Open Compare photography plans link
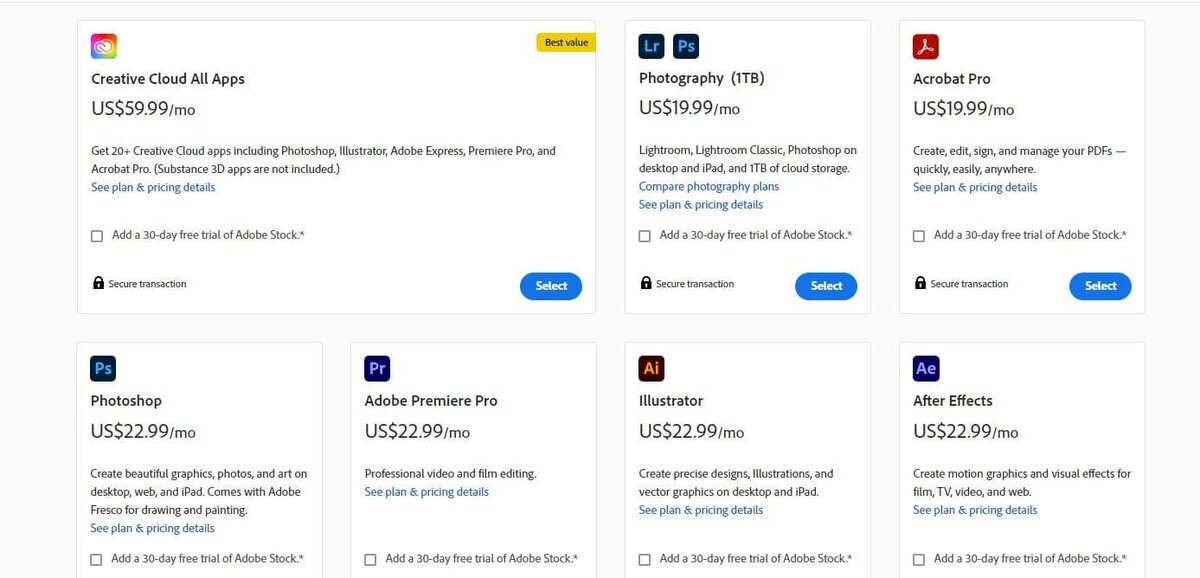Image resolution: width=1200 pixels, height=578 pixels. pos(708,187)
